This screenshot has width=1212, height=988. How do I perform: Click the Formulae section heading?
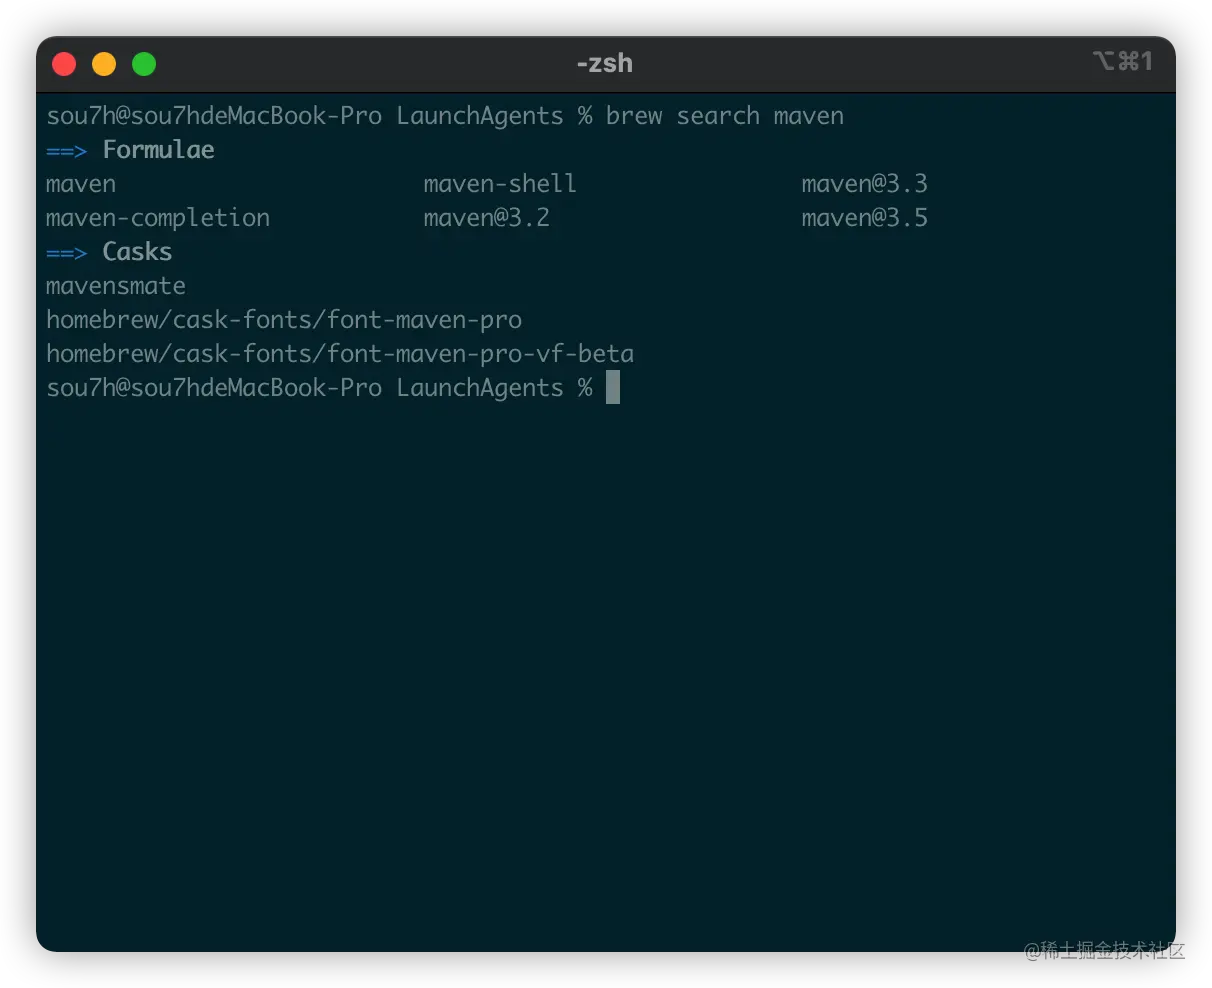click(x=158, y=150)
